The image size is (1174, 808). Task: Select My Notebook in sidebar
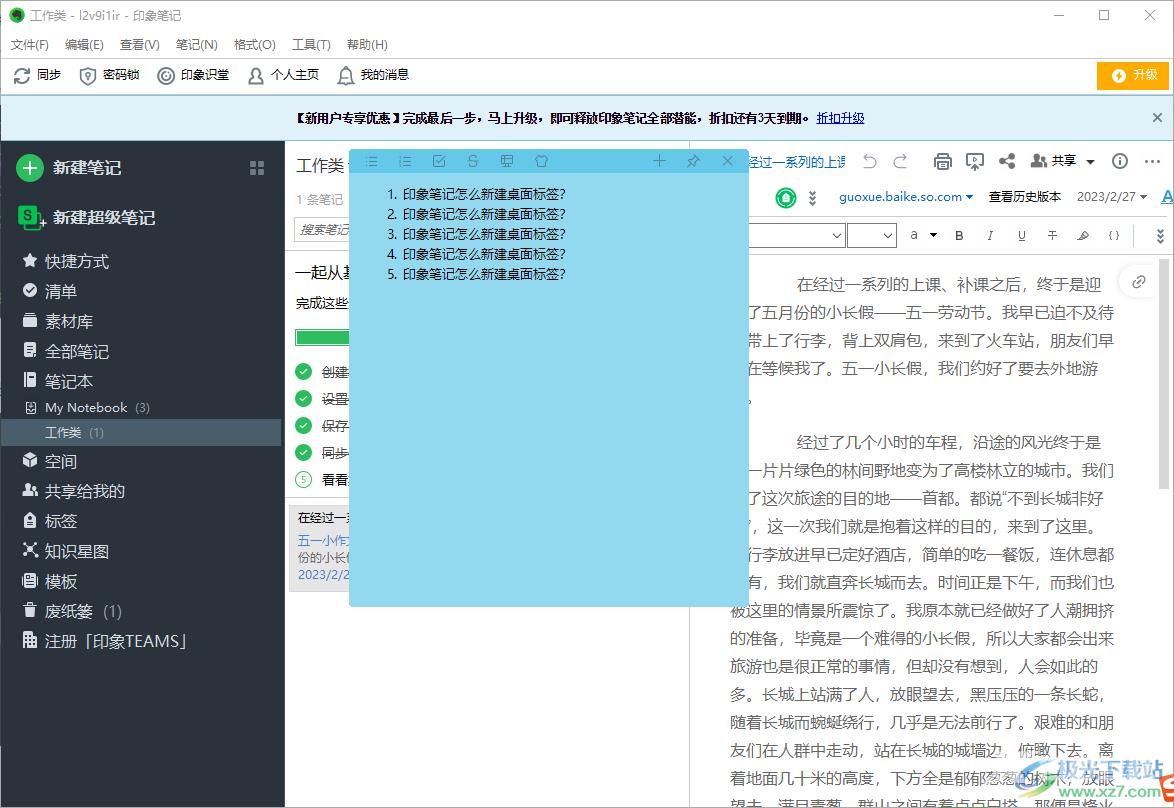86,407
